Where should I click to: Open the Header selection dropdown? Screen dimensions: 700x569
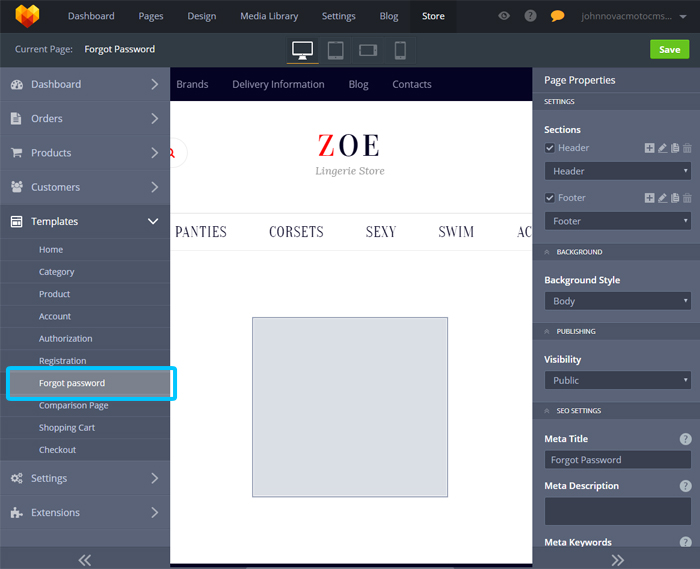coord(617,171)
